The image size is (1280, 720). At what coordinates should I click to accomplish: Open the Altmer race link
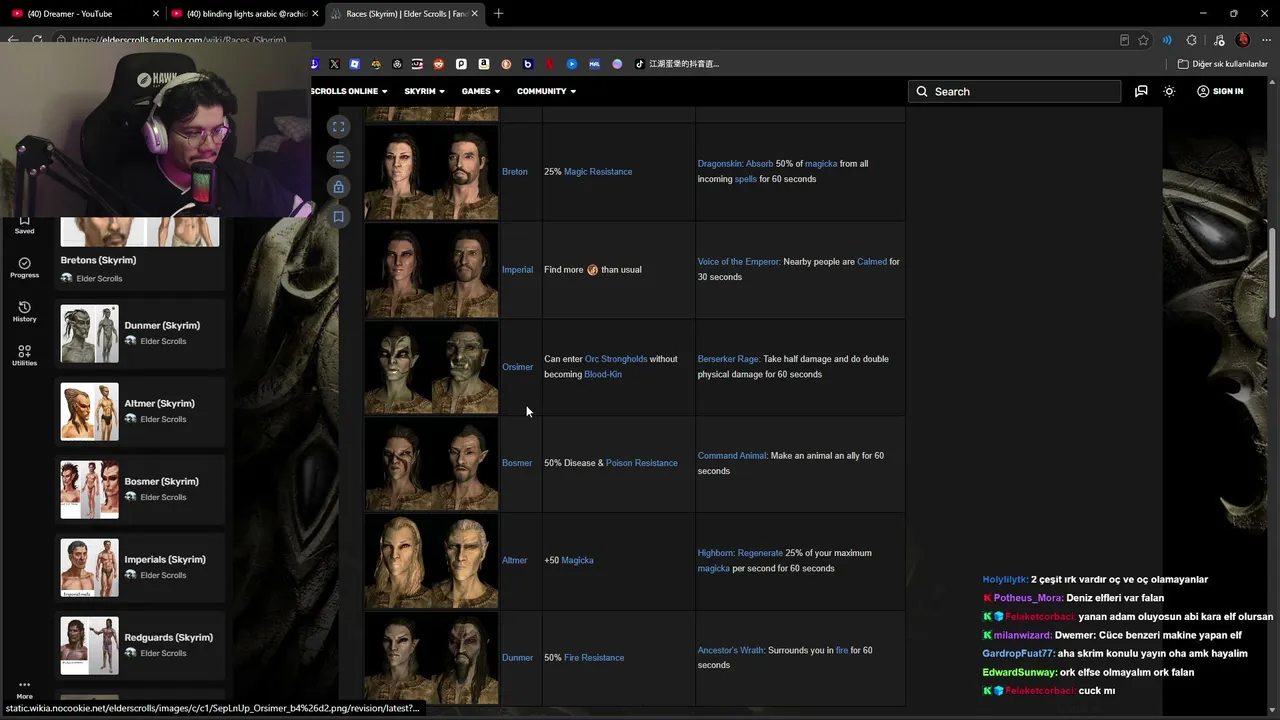pos(514,561)
